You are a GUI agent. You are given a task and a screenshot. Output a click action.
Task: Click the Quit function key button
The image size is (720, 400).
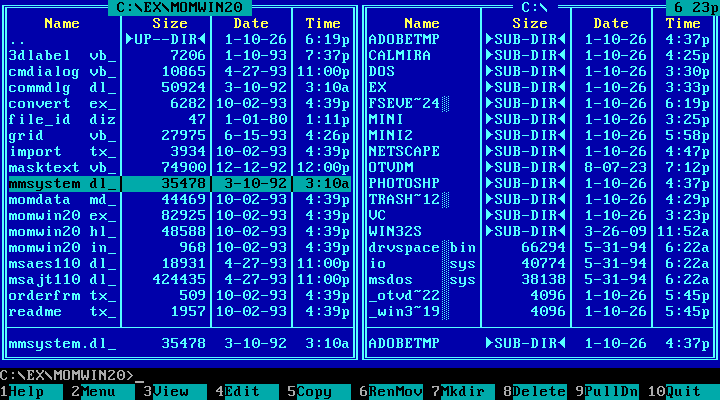[x=684, y=392]
